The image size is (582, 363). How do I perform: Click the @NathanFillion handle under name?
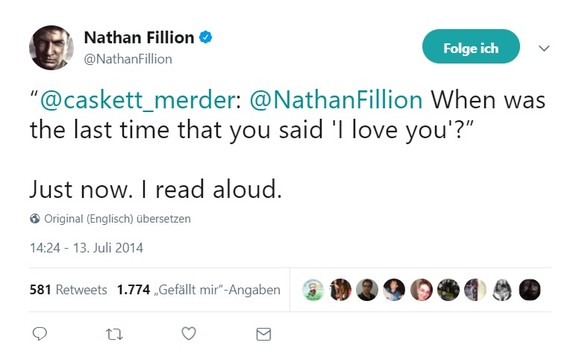tap(128, 59)
